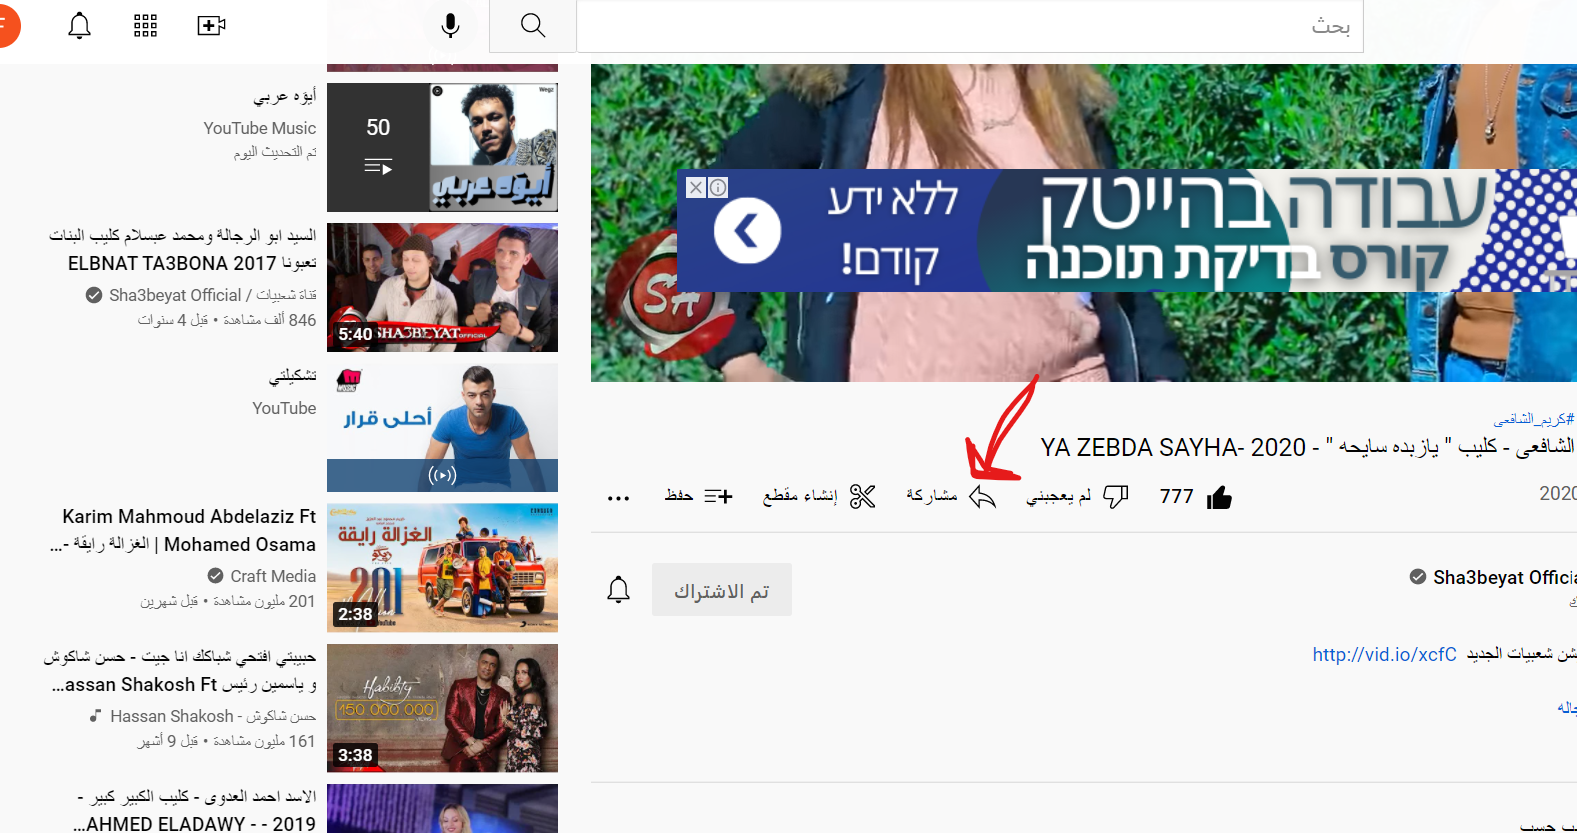Open the ELBNAT TA3BONA 2017 video thumbnail

tap(442, 287)
